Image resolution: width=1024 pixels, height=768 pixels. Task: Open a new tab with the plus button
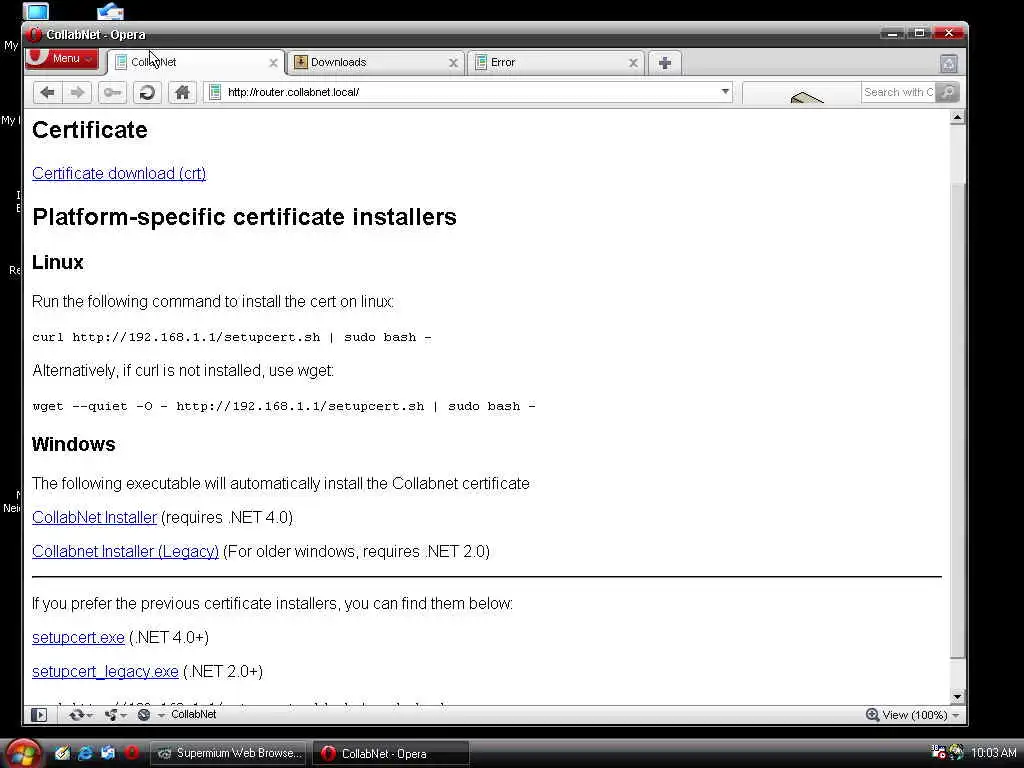point(664,63)
